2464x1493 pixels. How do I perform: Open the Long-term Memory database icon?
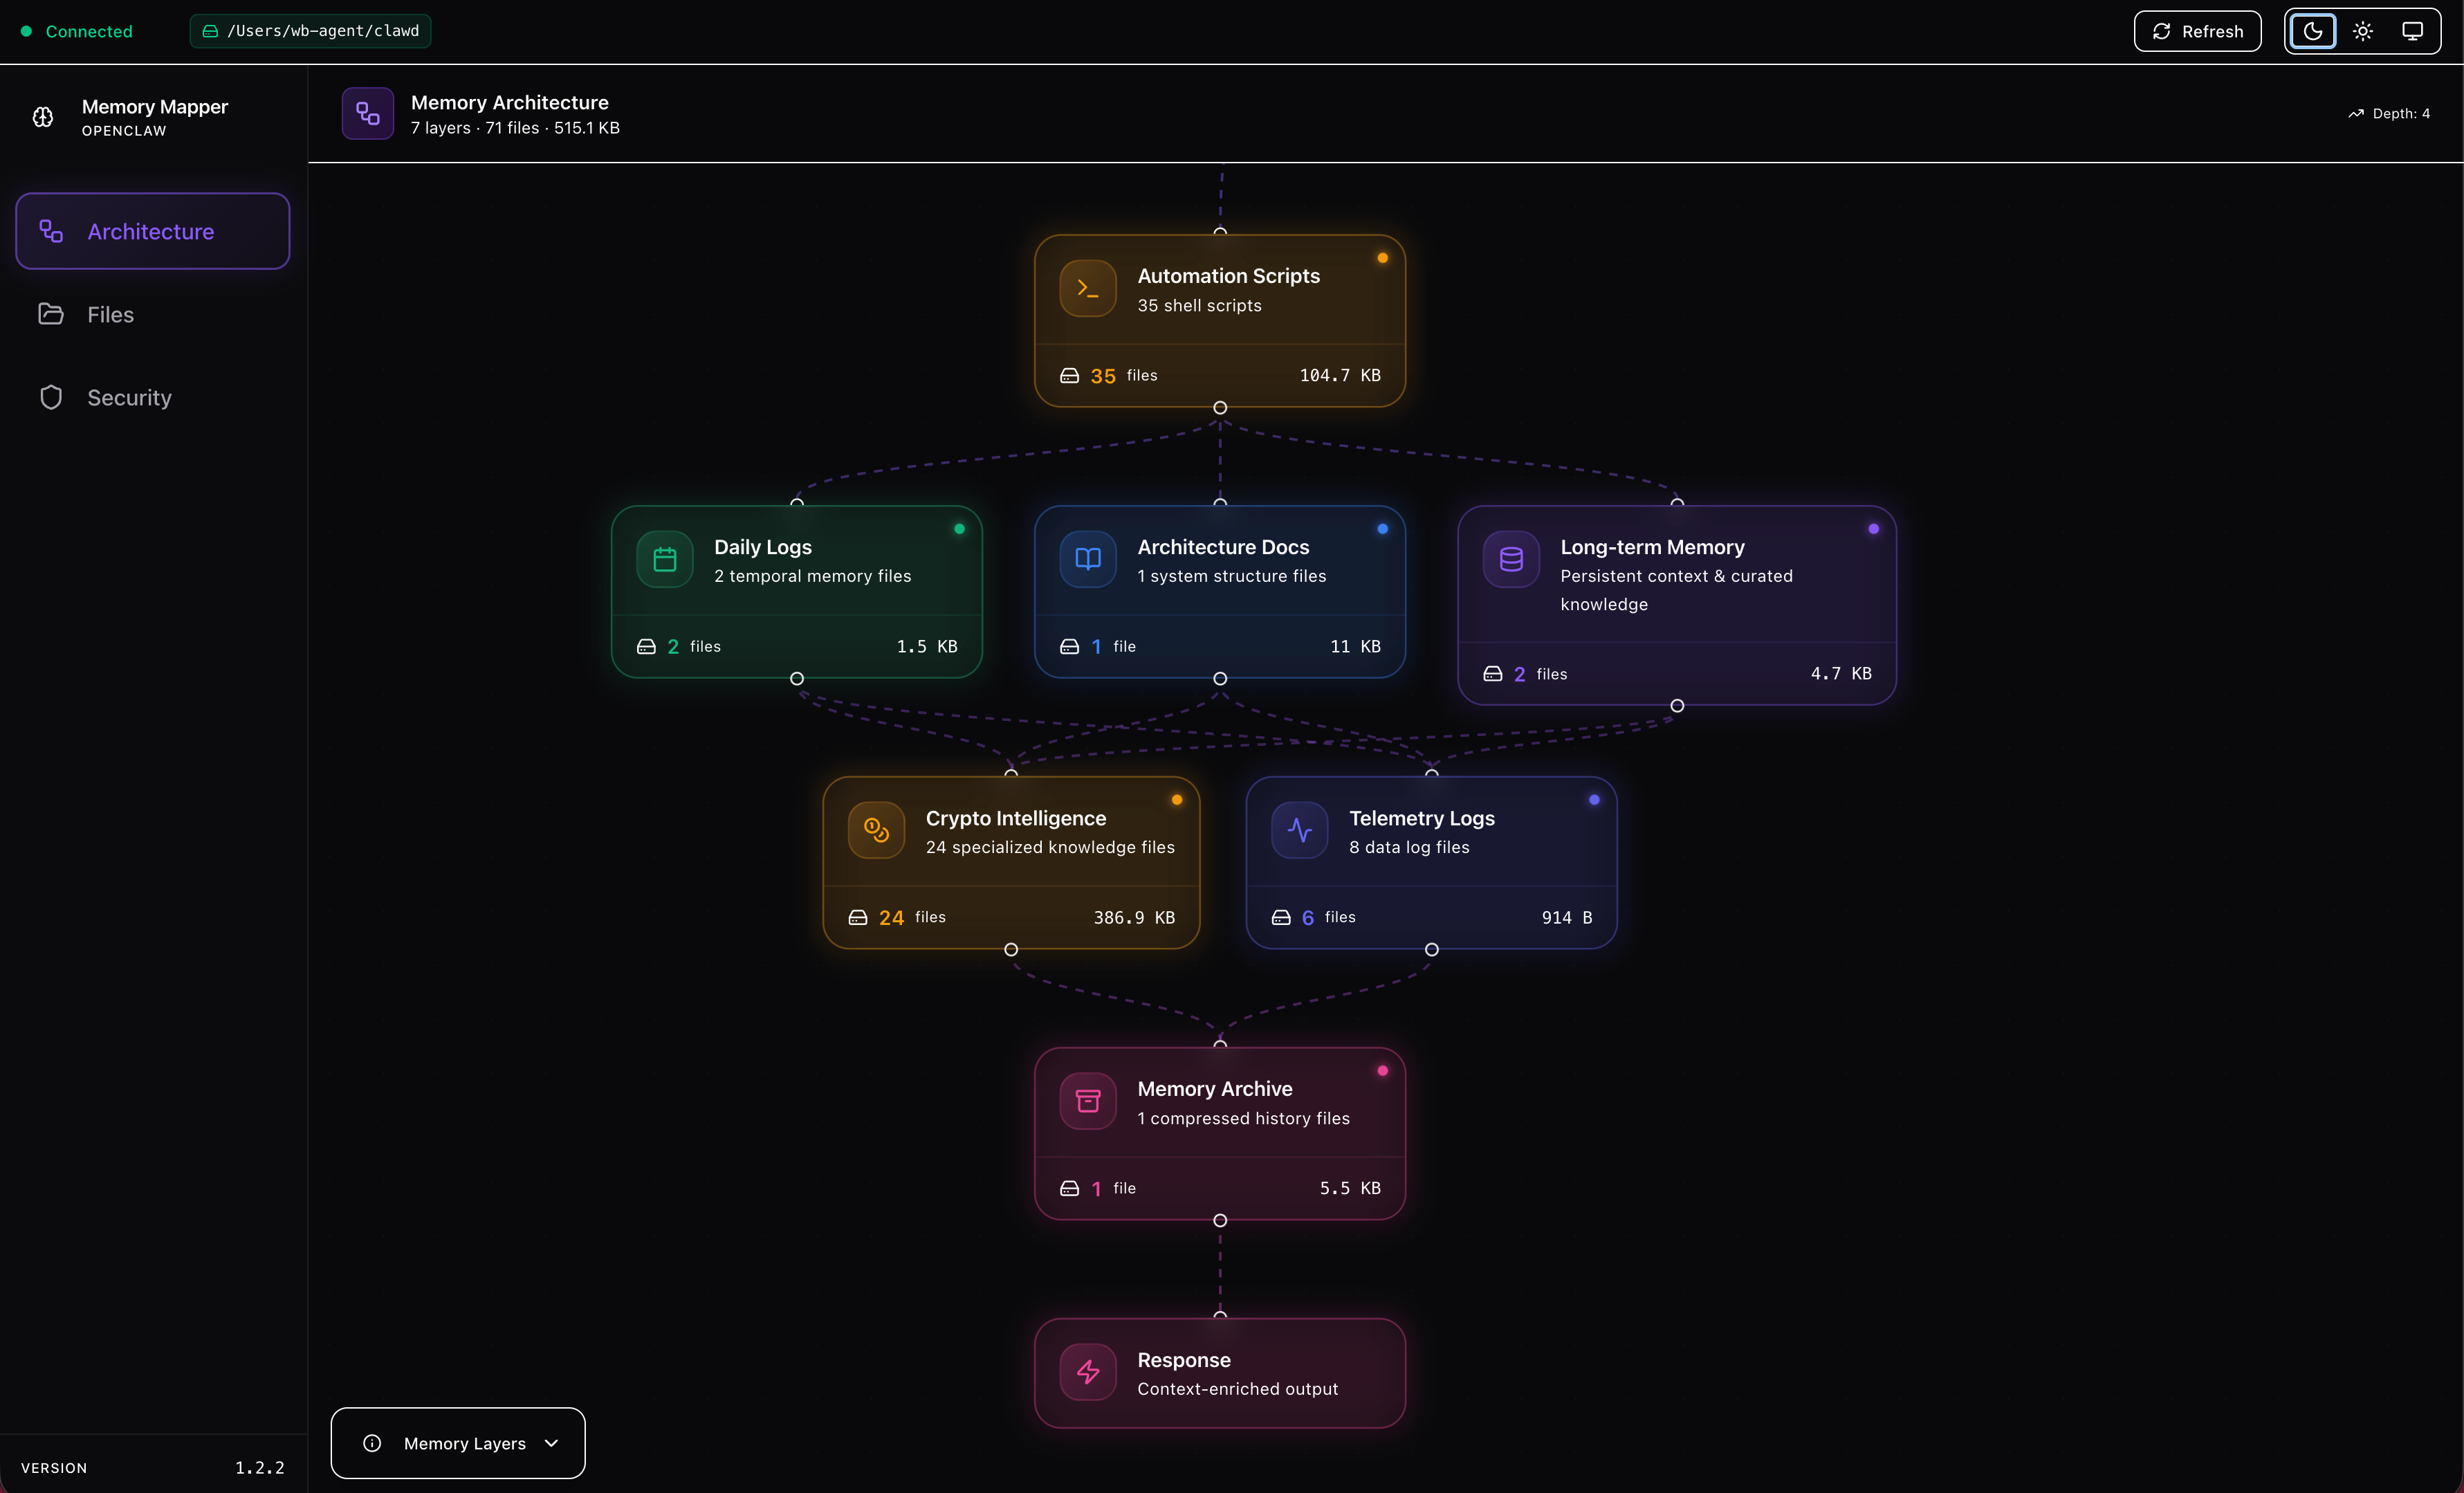point(1511,558)
